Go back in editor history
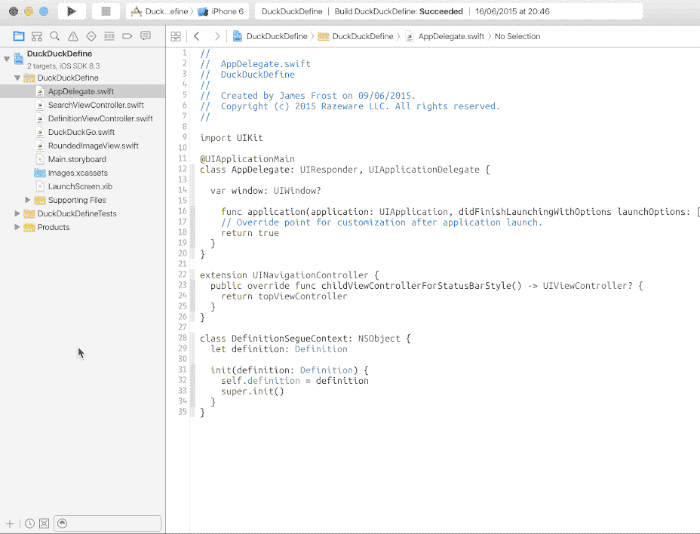 (197, 36)
